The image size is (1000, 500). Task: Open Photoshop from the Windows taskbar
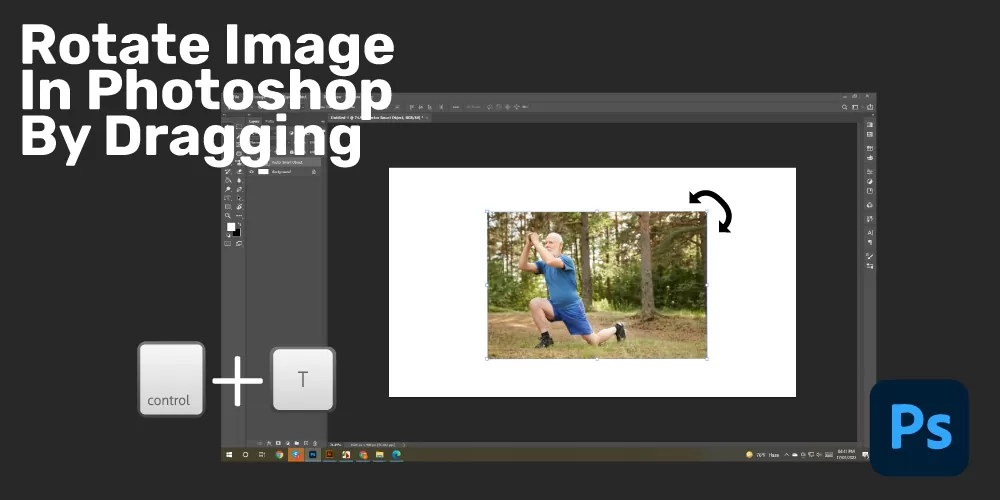click(312, 455)
